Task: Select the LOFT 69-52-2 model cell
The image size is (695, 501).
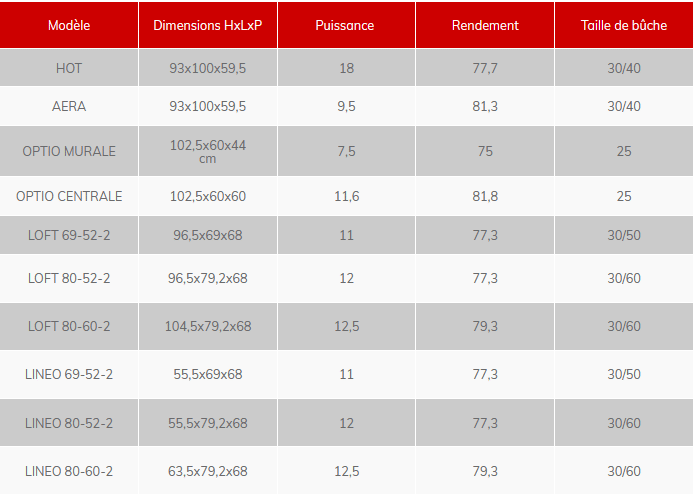Action: click(x=69, y=235)
